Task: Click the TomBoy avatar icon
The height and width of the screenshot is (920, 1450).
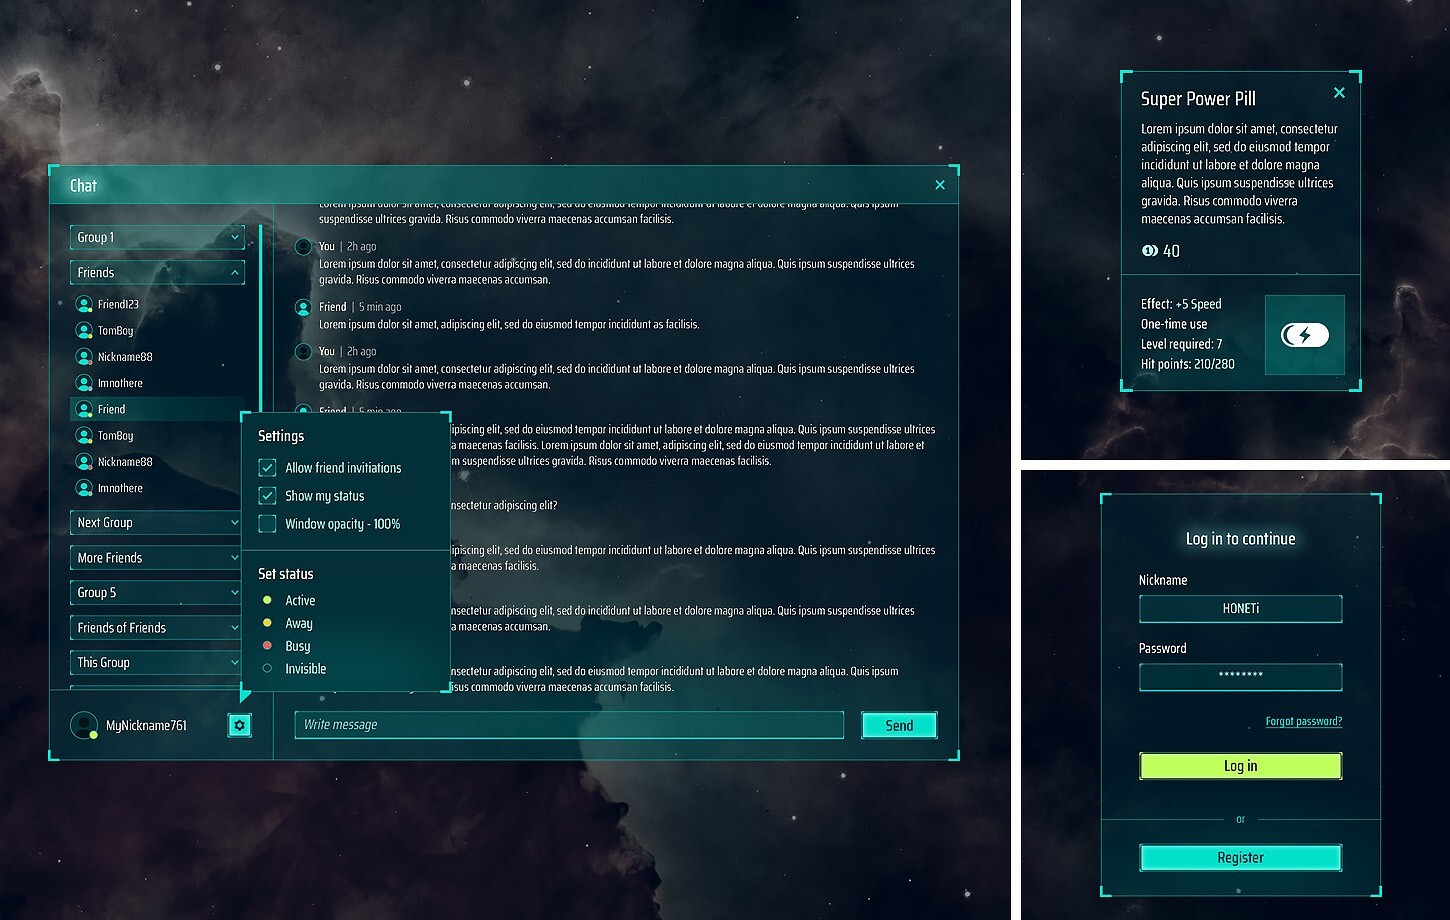Action: pos(84,330)
